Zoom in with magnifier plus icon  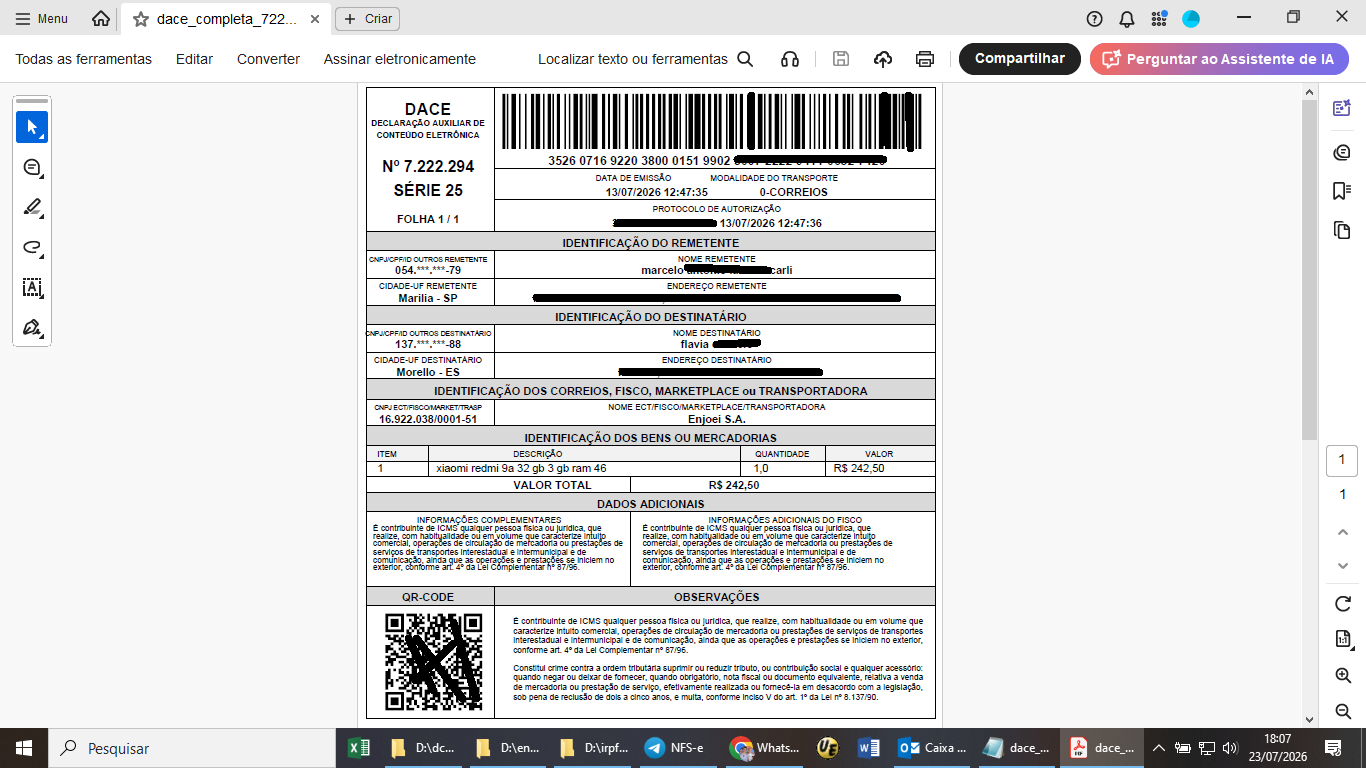coord(1343,676)
